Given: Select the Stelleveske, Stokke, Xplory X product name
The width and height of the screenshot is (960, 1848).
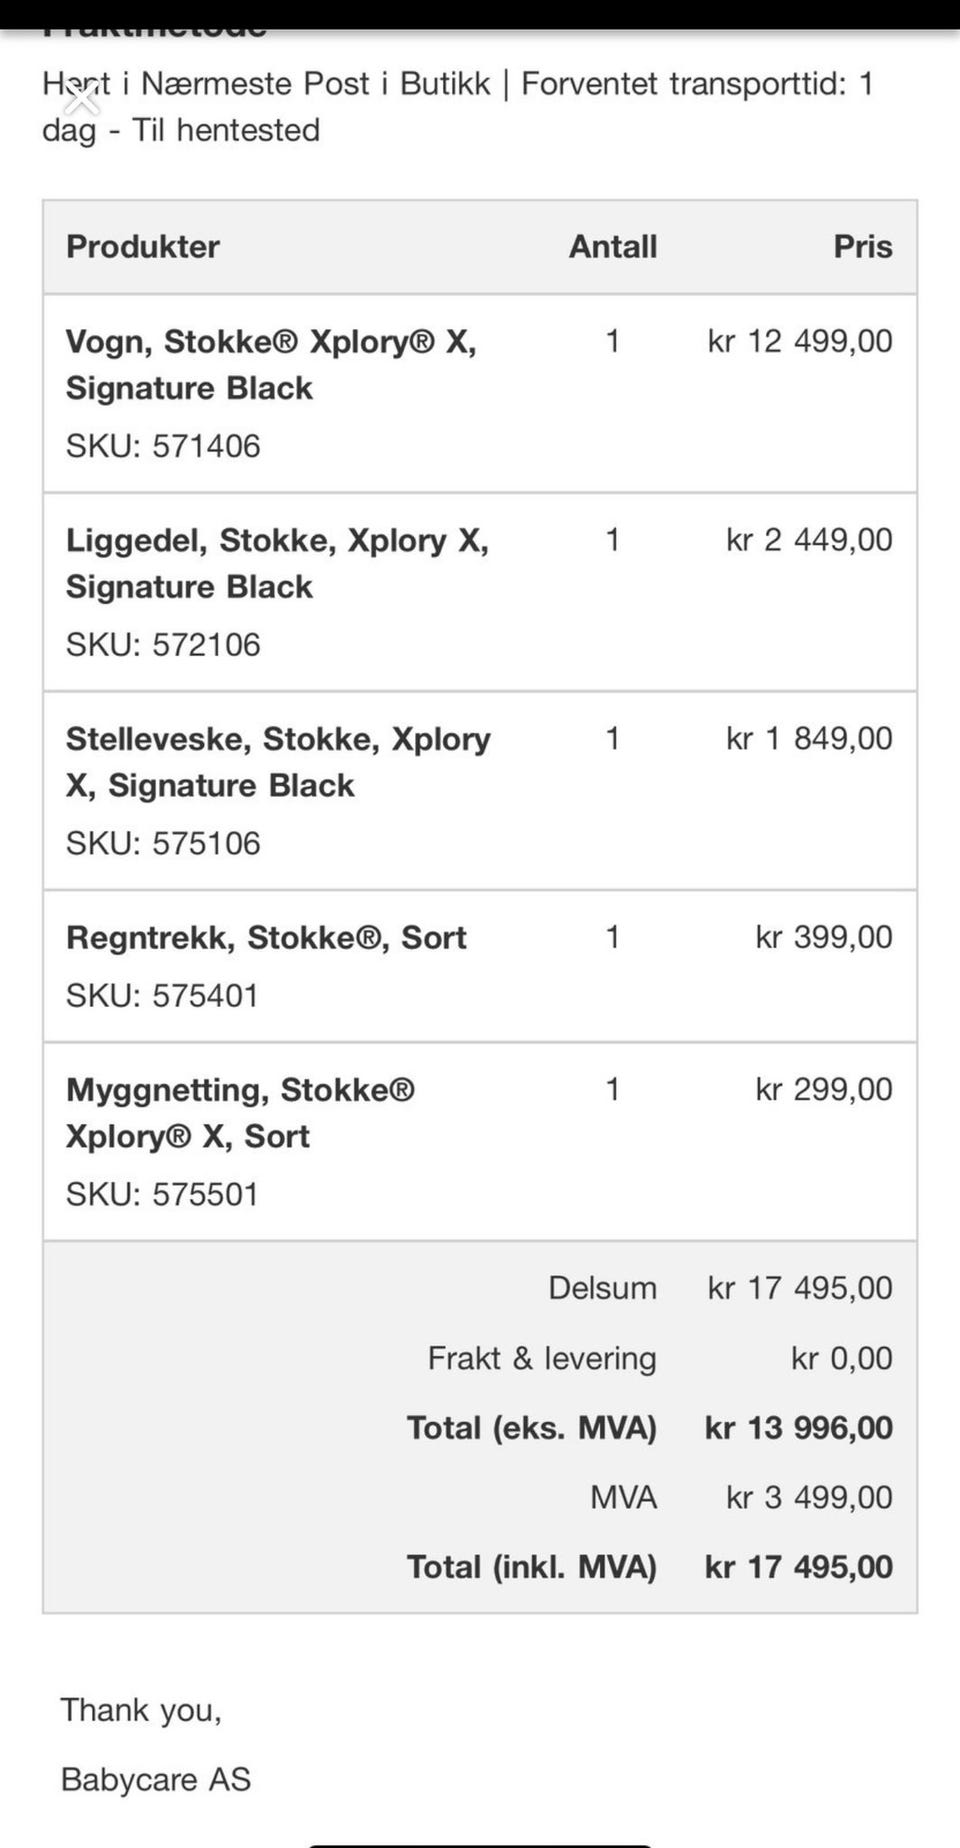Looking at the screenshot, I should click(278, 762).
